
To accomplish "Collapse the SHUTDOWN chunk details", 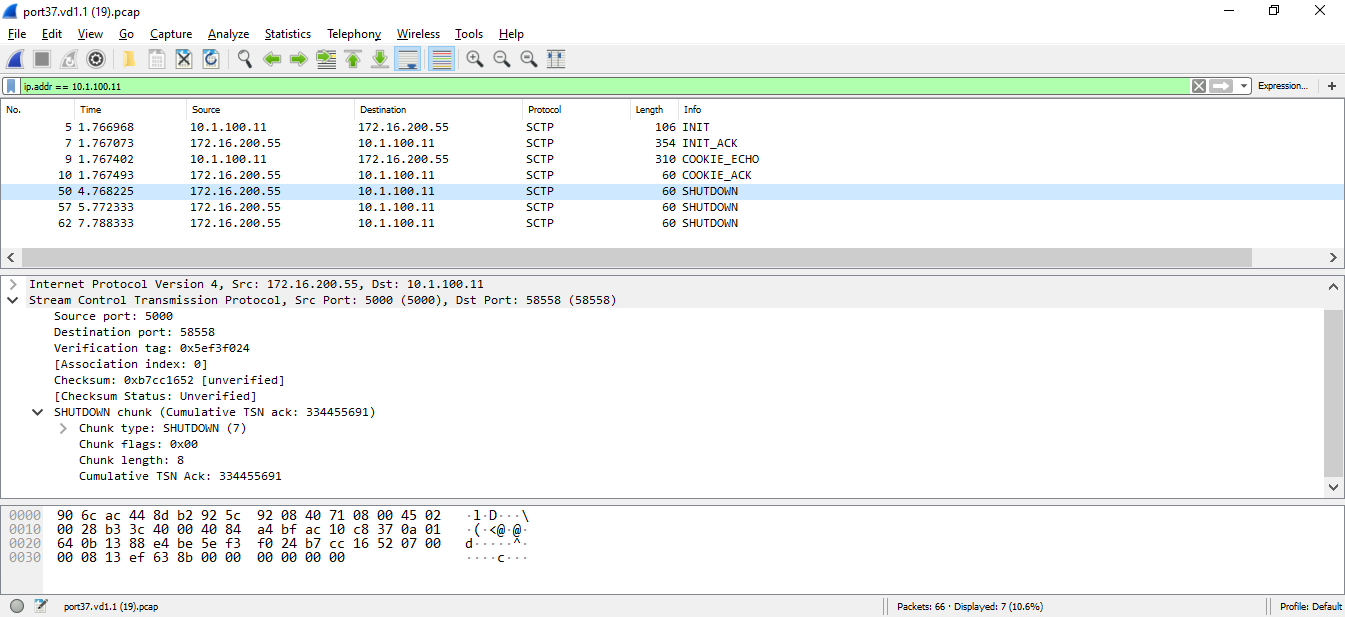I will coord(37,411).
